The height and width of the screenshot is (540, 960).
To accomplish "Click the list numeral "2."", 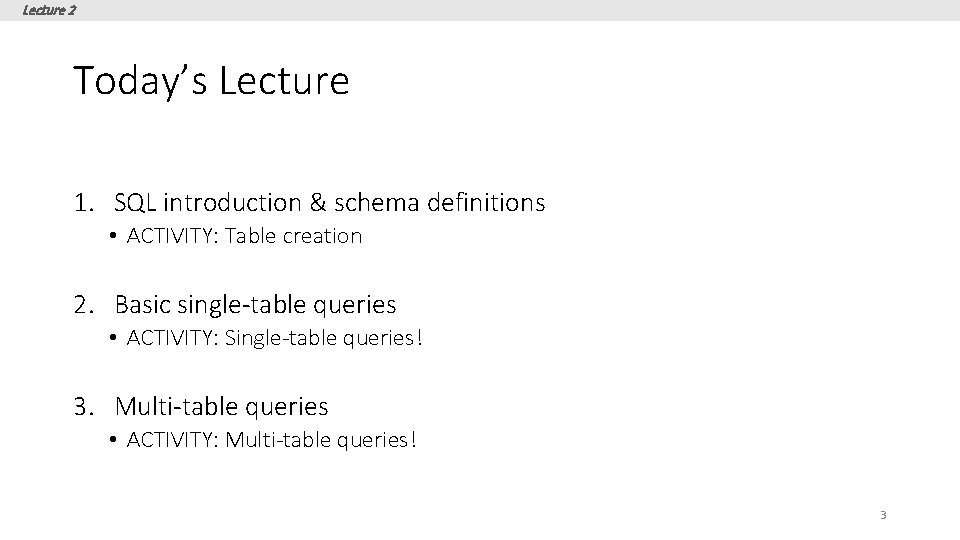I will [x=84, y=304].
